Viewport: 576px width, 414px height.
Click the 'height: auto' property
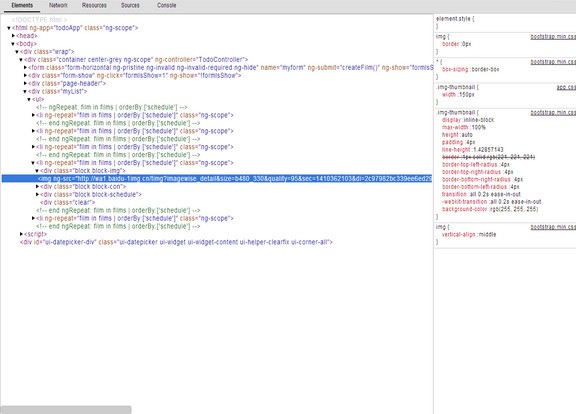click(x=457, y=135)
